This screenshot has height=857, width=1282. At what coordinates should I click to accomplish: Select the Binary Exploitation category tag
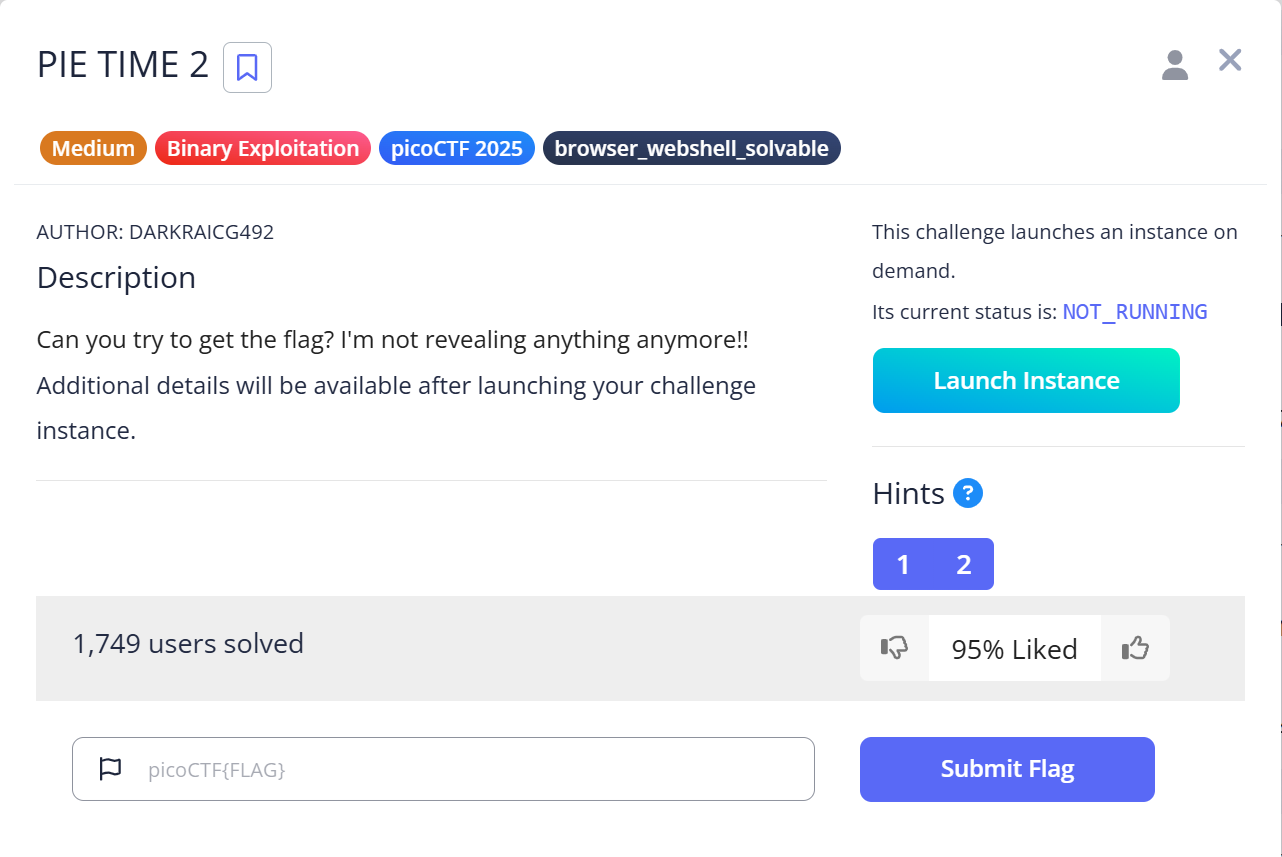point(263,149)
